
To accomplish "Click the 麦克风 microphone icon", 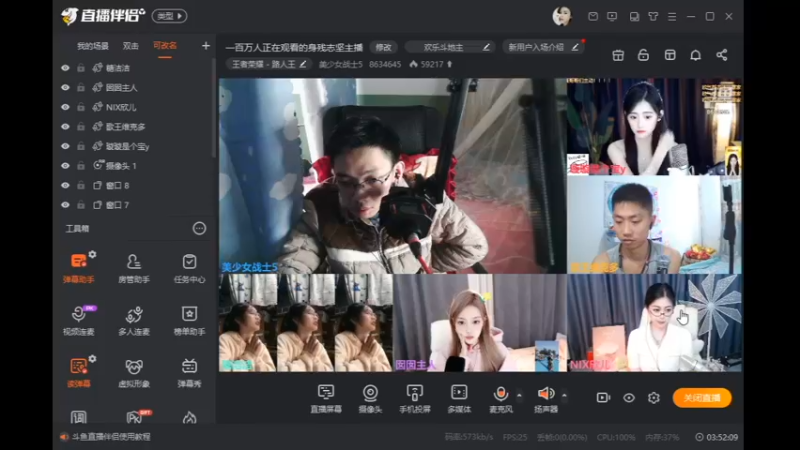I will [x=501, y=394].
